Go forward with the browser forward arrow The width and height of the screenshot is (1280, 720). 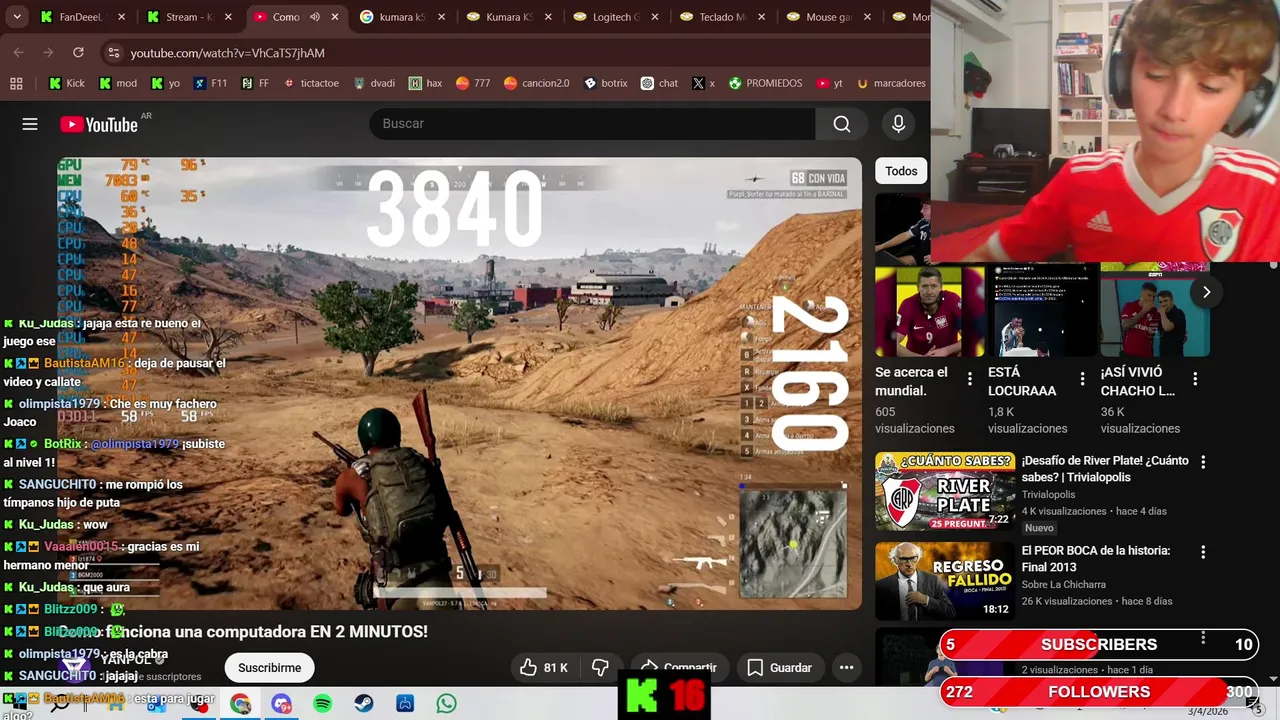48,52
